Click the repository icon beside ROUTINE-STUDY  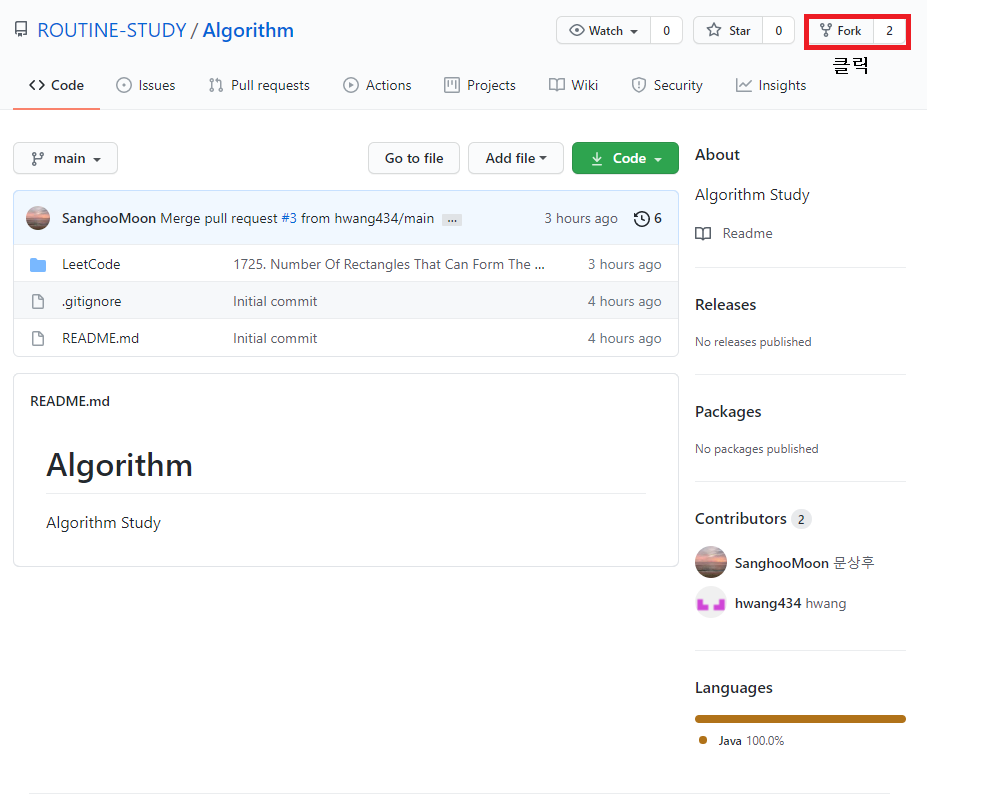pos(21,30)
